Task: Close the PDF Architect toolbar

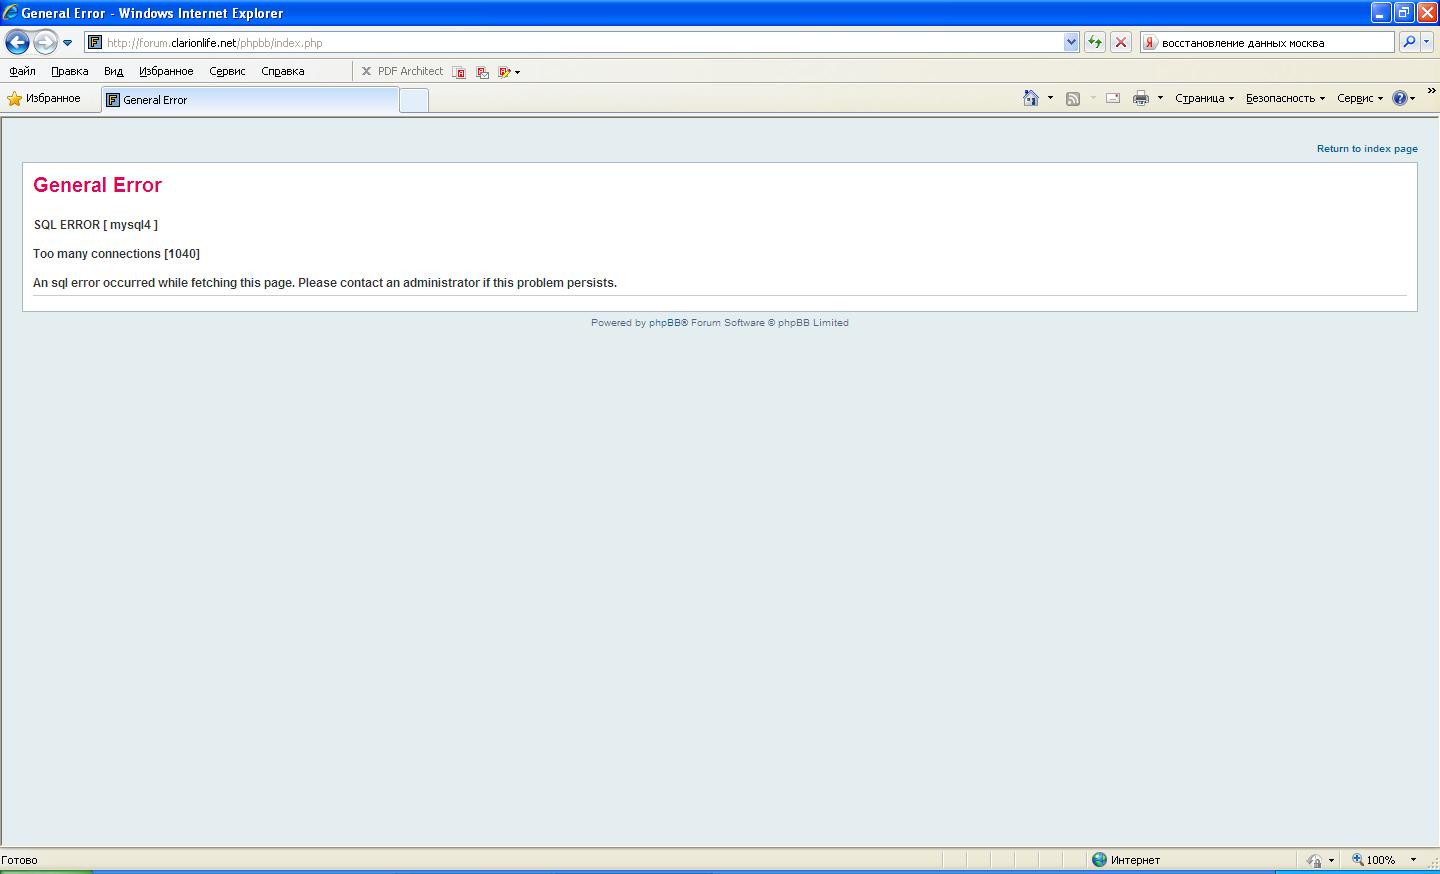Action: click(366, 71)
